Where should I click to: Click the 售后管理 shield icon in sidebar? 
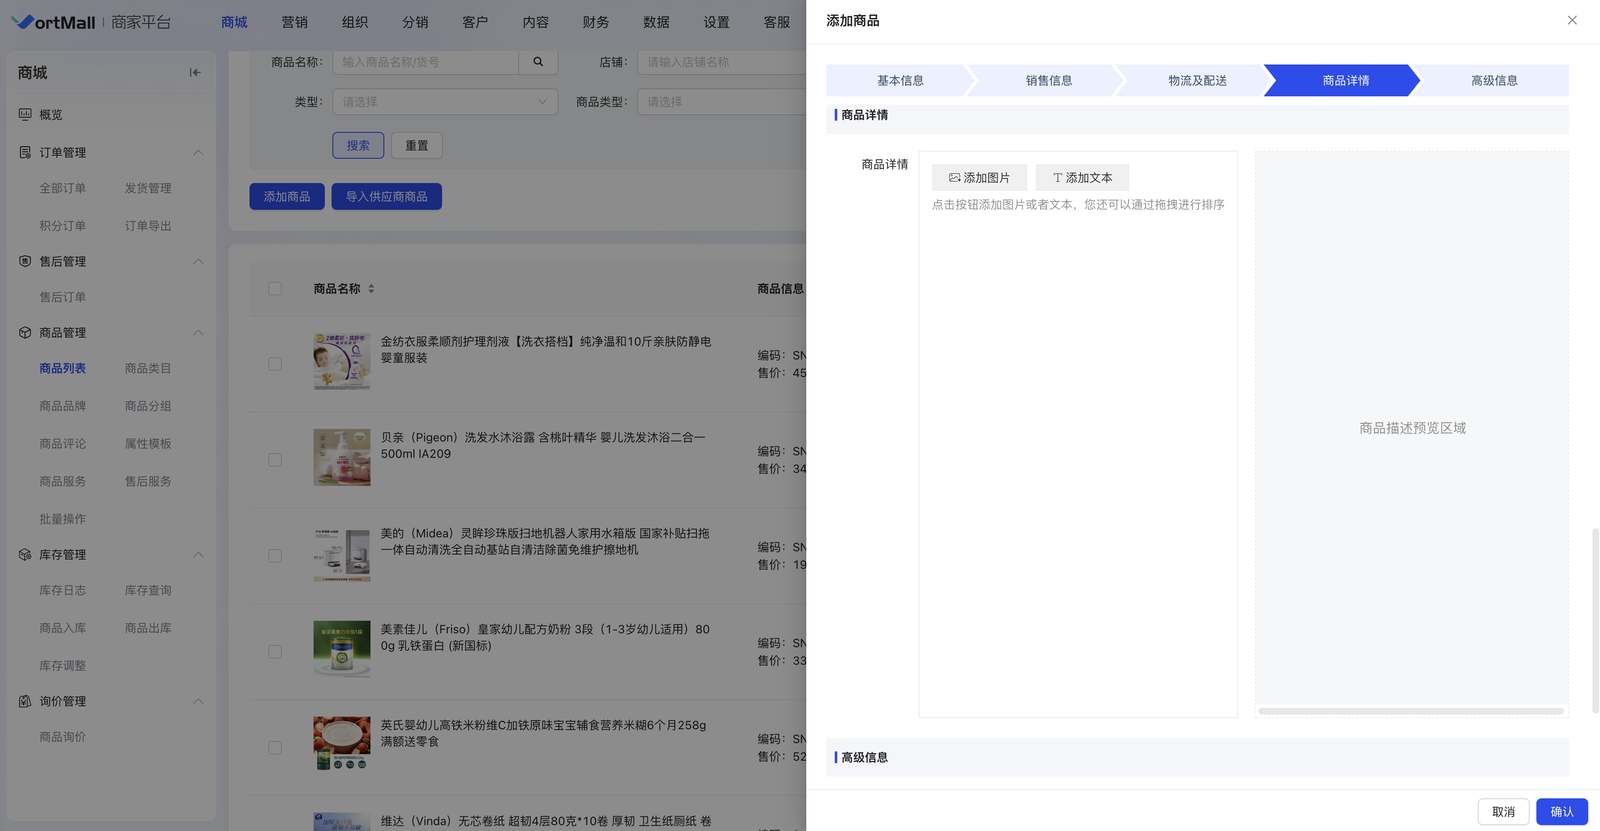click(x=25, y=261)
